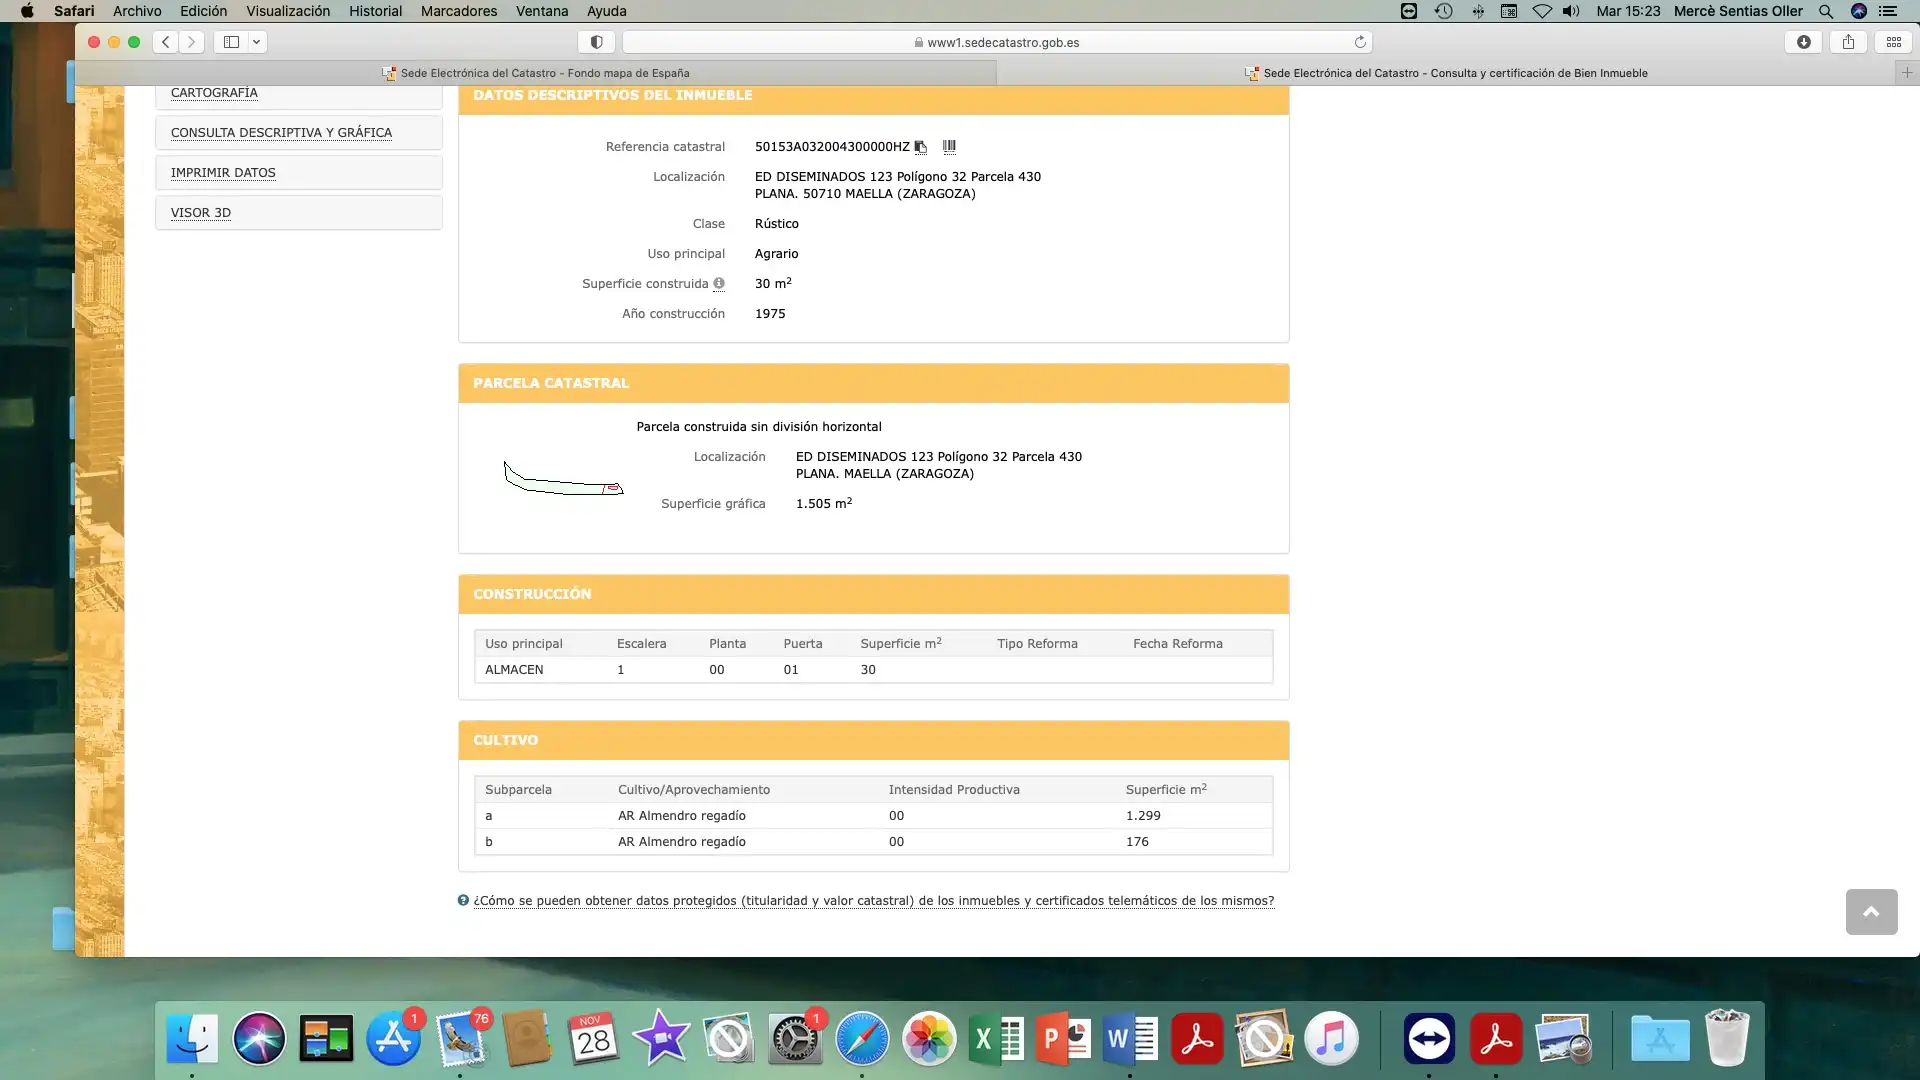Screen dimensions: 1920x1080
Task: Click the Bluetooth menu bar icon
Action: pos(1477,11)
